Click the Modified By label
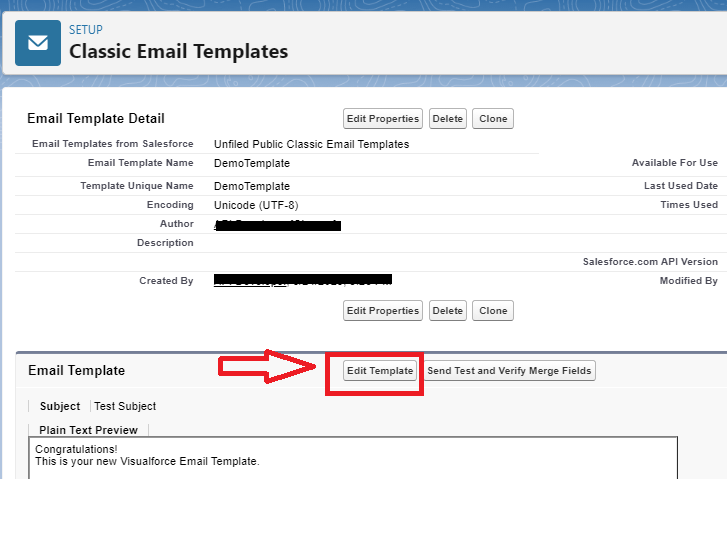The width and height of the screenshot is (728, 537). coord(689,281)
